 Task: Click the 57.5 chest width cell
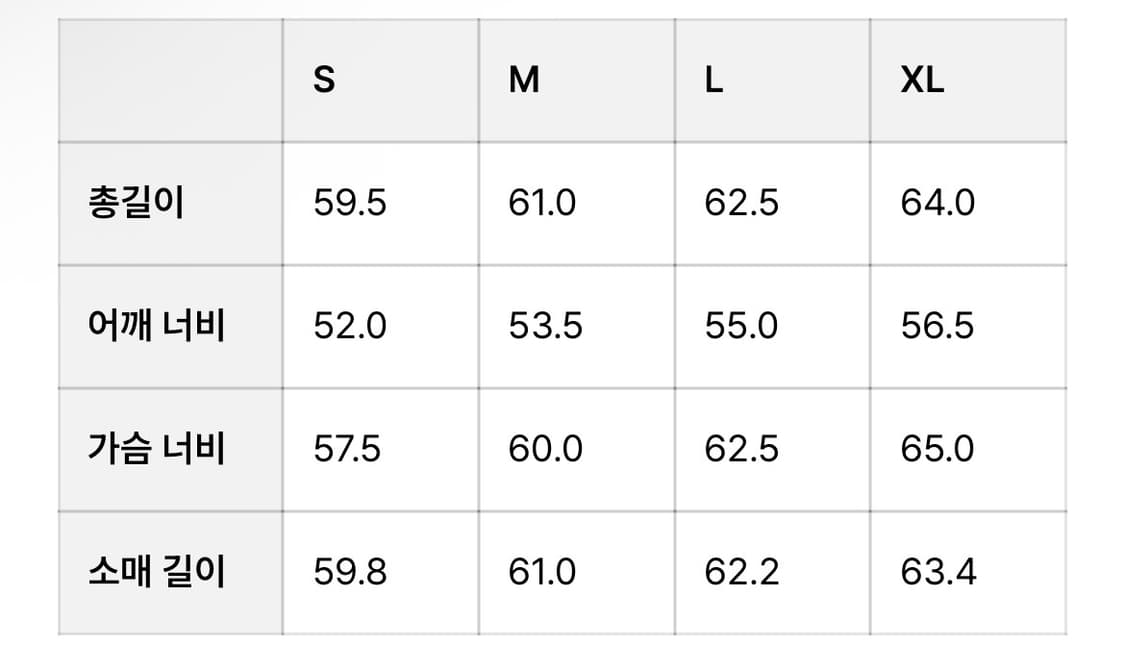point(380,450)
